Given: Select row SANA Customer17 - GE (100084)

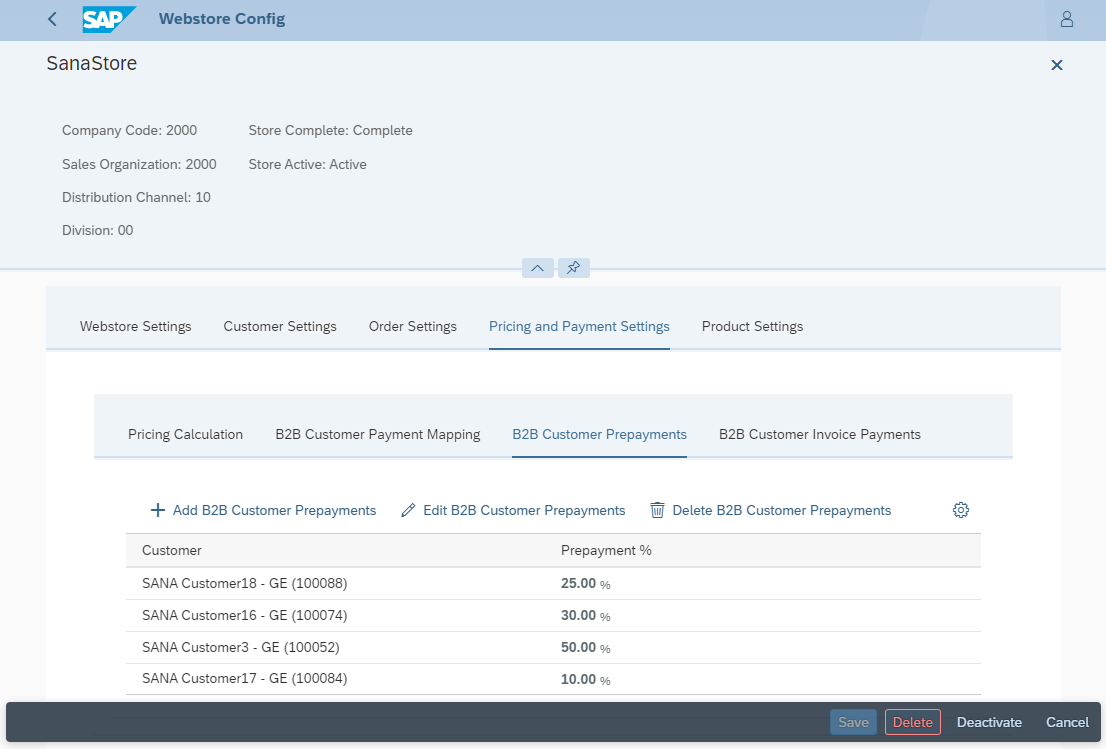Looking at the screenshot, I should (x=553, y=679).
